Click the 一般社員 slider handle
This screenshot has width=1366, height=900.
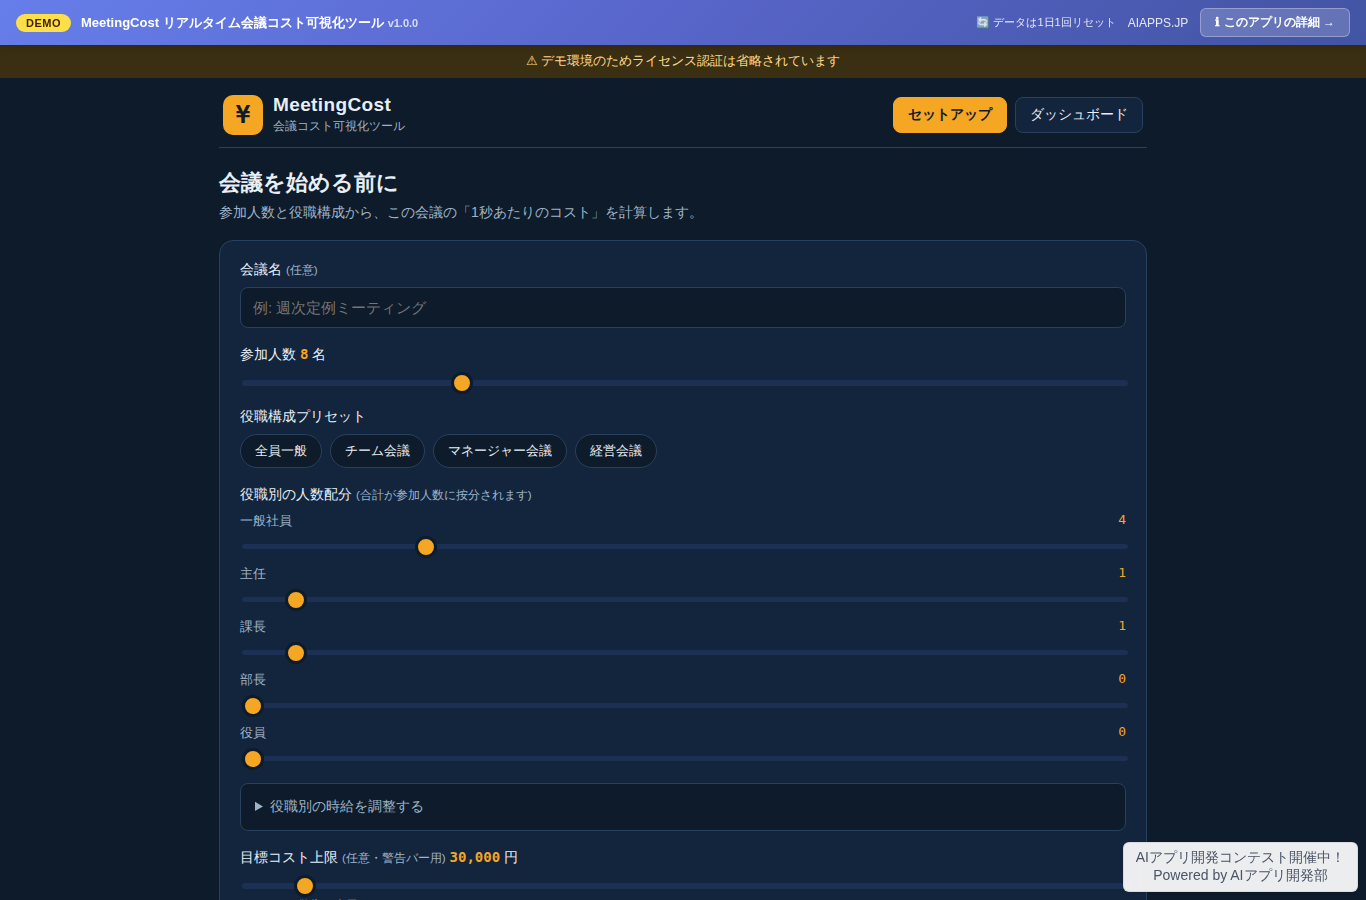pos(426,547)
